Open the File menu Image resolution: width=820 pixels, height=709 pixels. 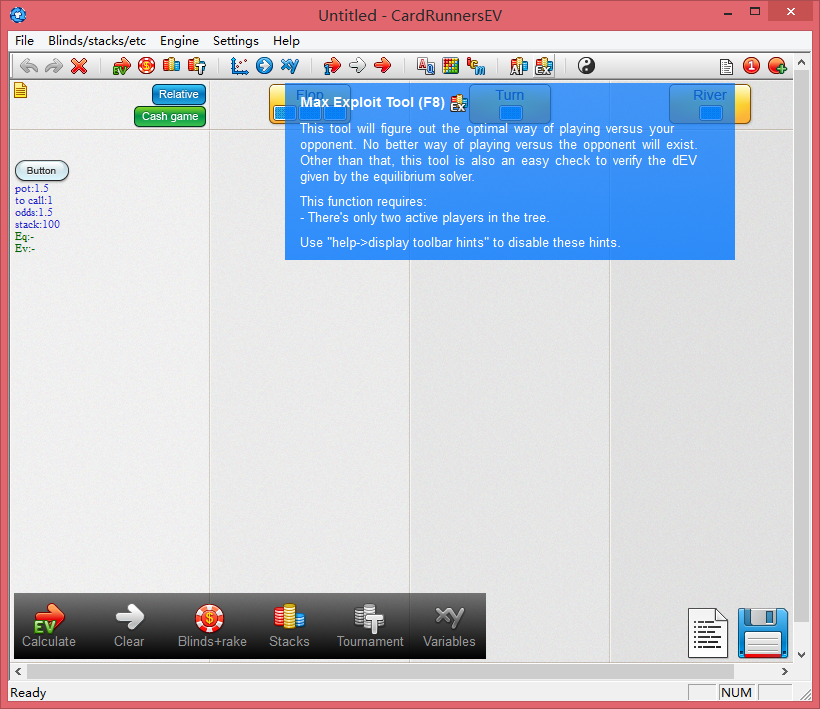(x=24, y=41)
